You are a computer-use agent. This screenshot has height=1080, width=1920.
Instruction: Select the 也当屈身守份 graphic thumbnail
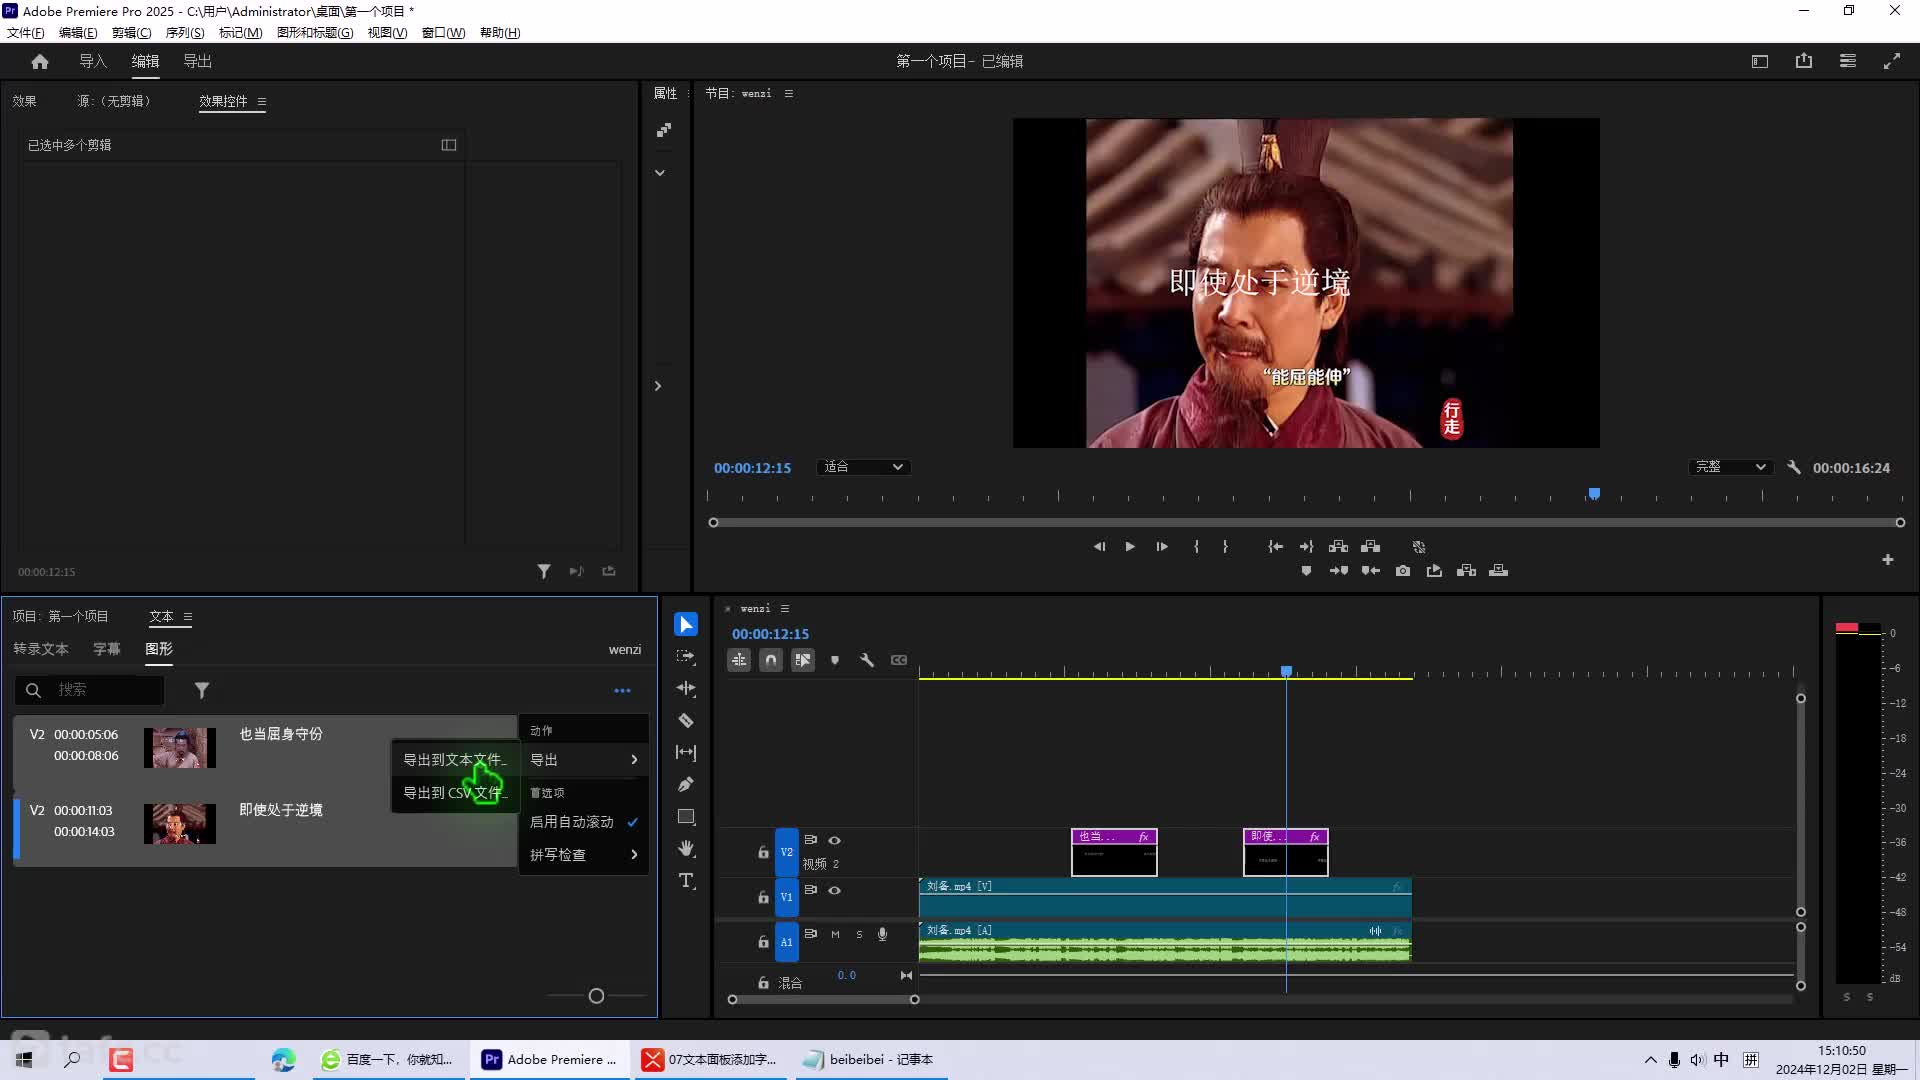tap(180, 749)
